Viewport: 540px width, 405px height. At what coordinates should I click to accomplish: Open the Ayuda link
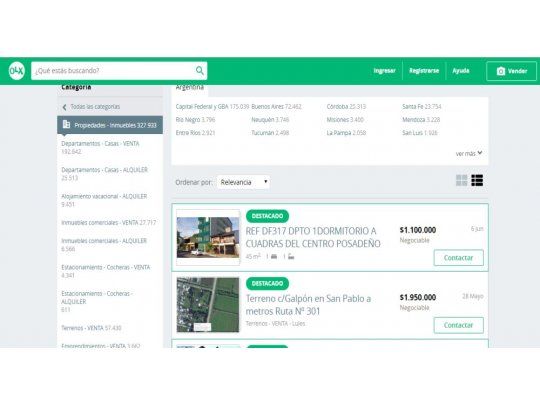tap(461, 71)
